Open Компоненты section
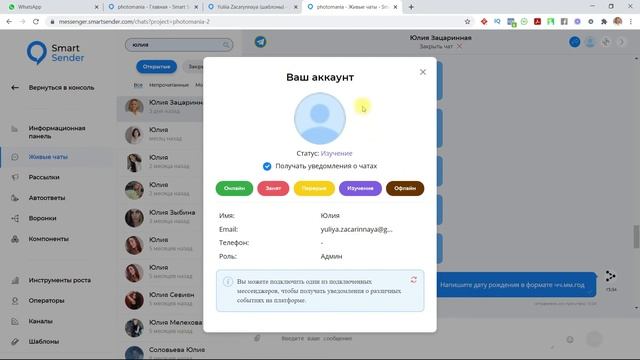This screenshot has height=360, width=640. pyautogui.click(x=49, y=239)
